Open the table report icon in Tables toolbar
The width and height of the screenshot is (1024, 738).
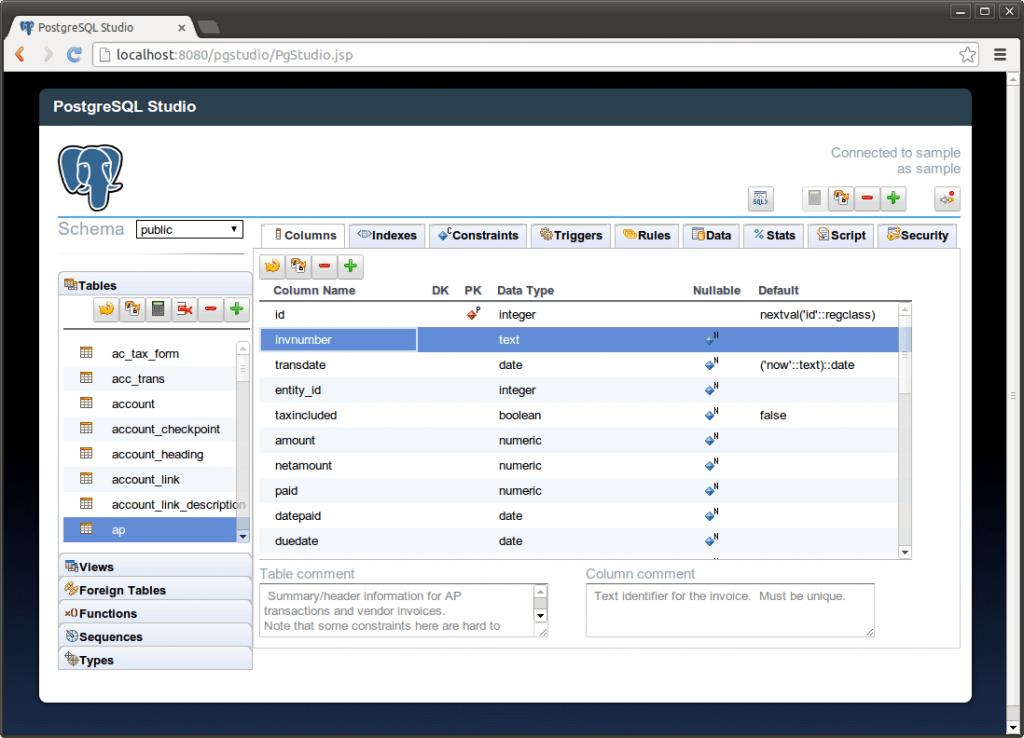158,309
